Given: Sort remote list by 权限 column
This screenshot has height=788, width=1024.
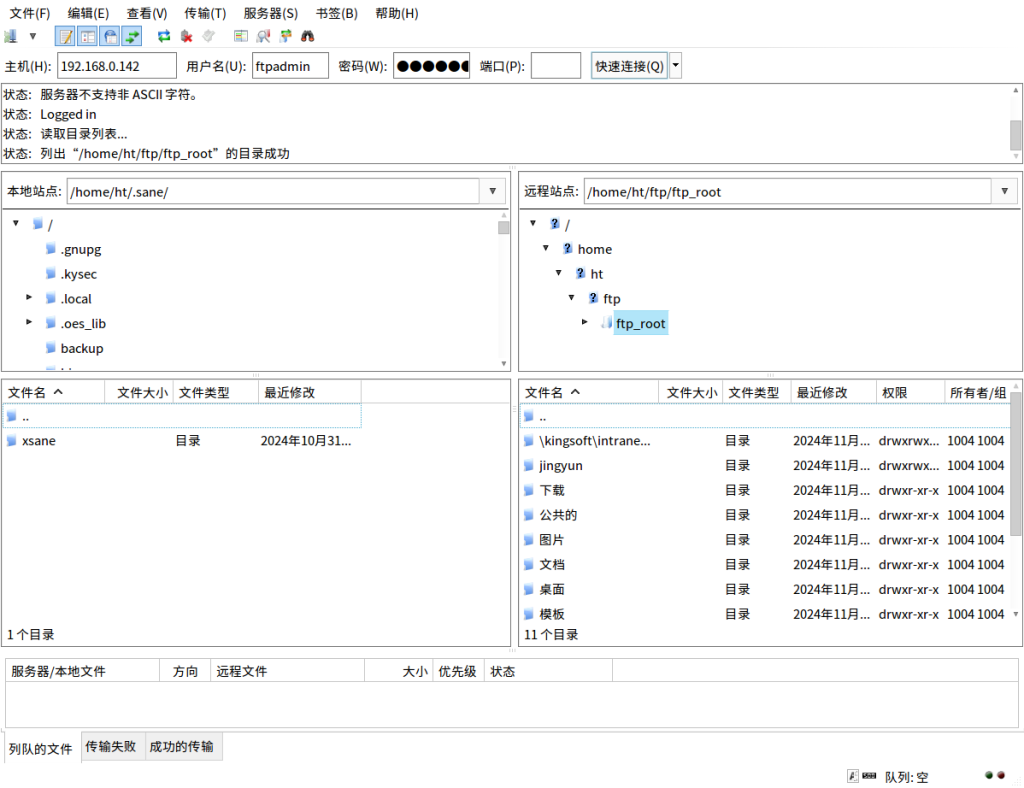Looking at the screenshot, I should (x=910, y=392).
